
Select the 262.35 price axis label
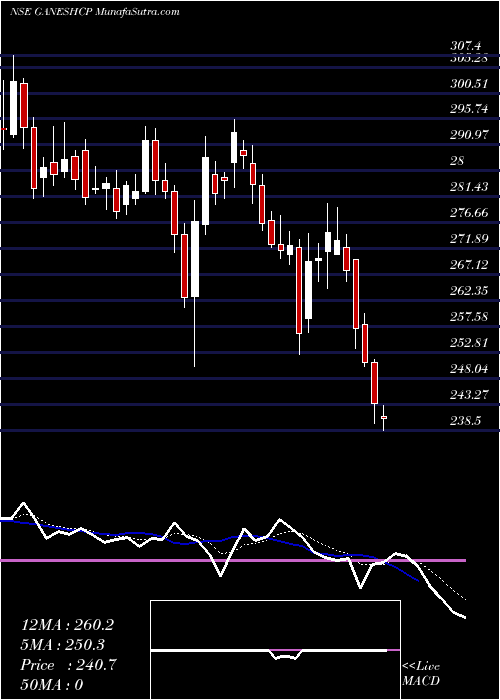471,291
